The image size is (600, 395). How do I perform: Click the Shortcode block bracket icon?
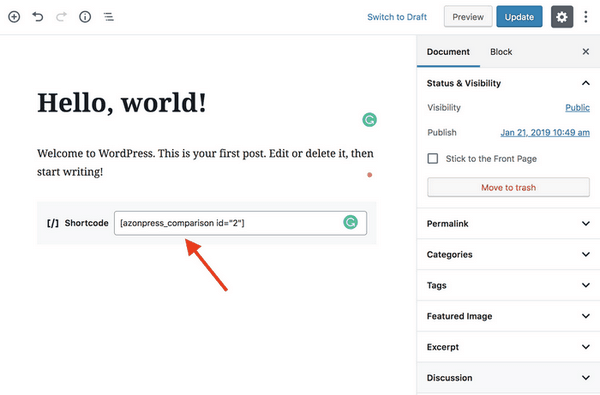click(53, 223)
